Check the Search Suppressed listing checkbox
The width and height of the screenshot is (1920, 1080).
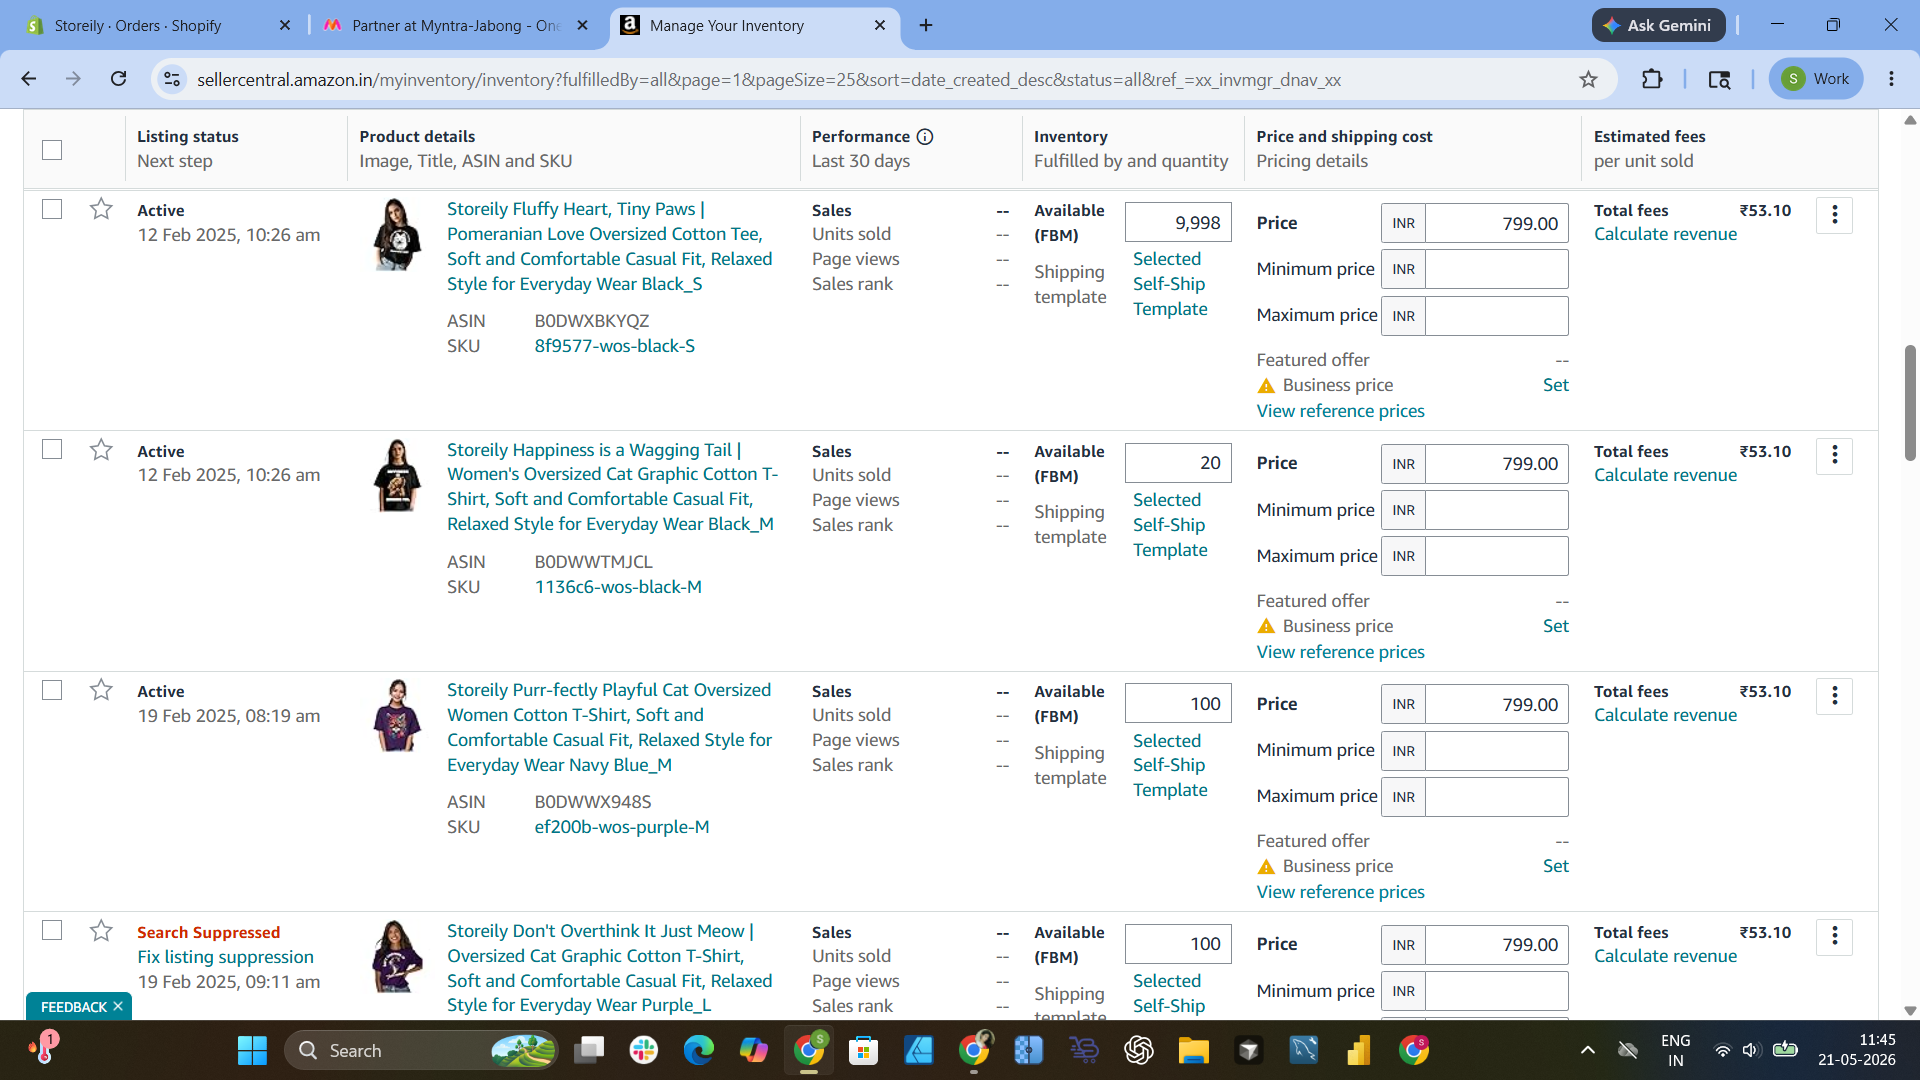click(x=52, y=931)
